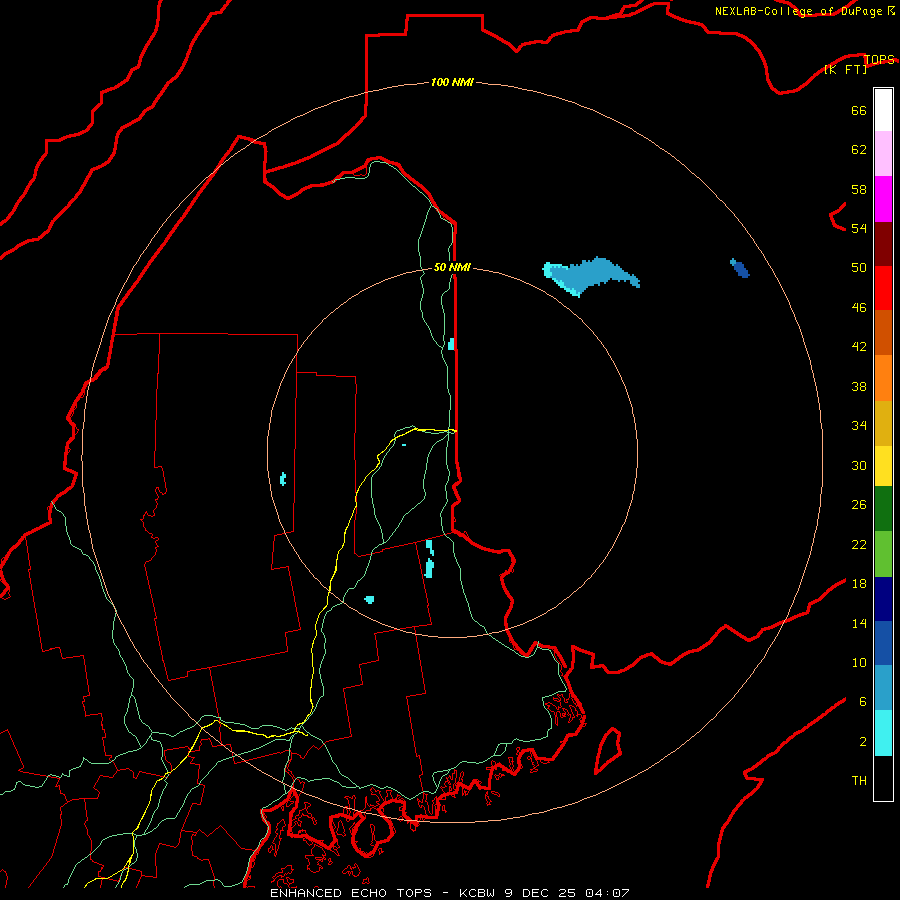Screen dimensions: 900x900
Task: Click the [K FT] units label
Action: [845, 69]
